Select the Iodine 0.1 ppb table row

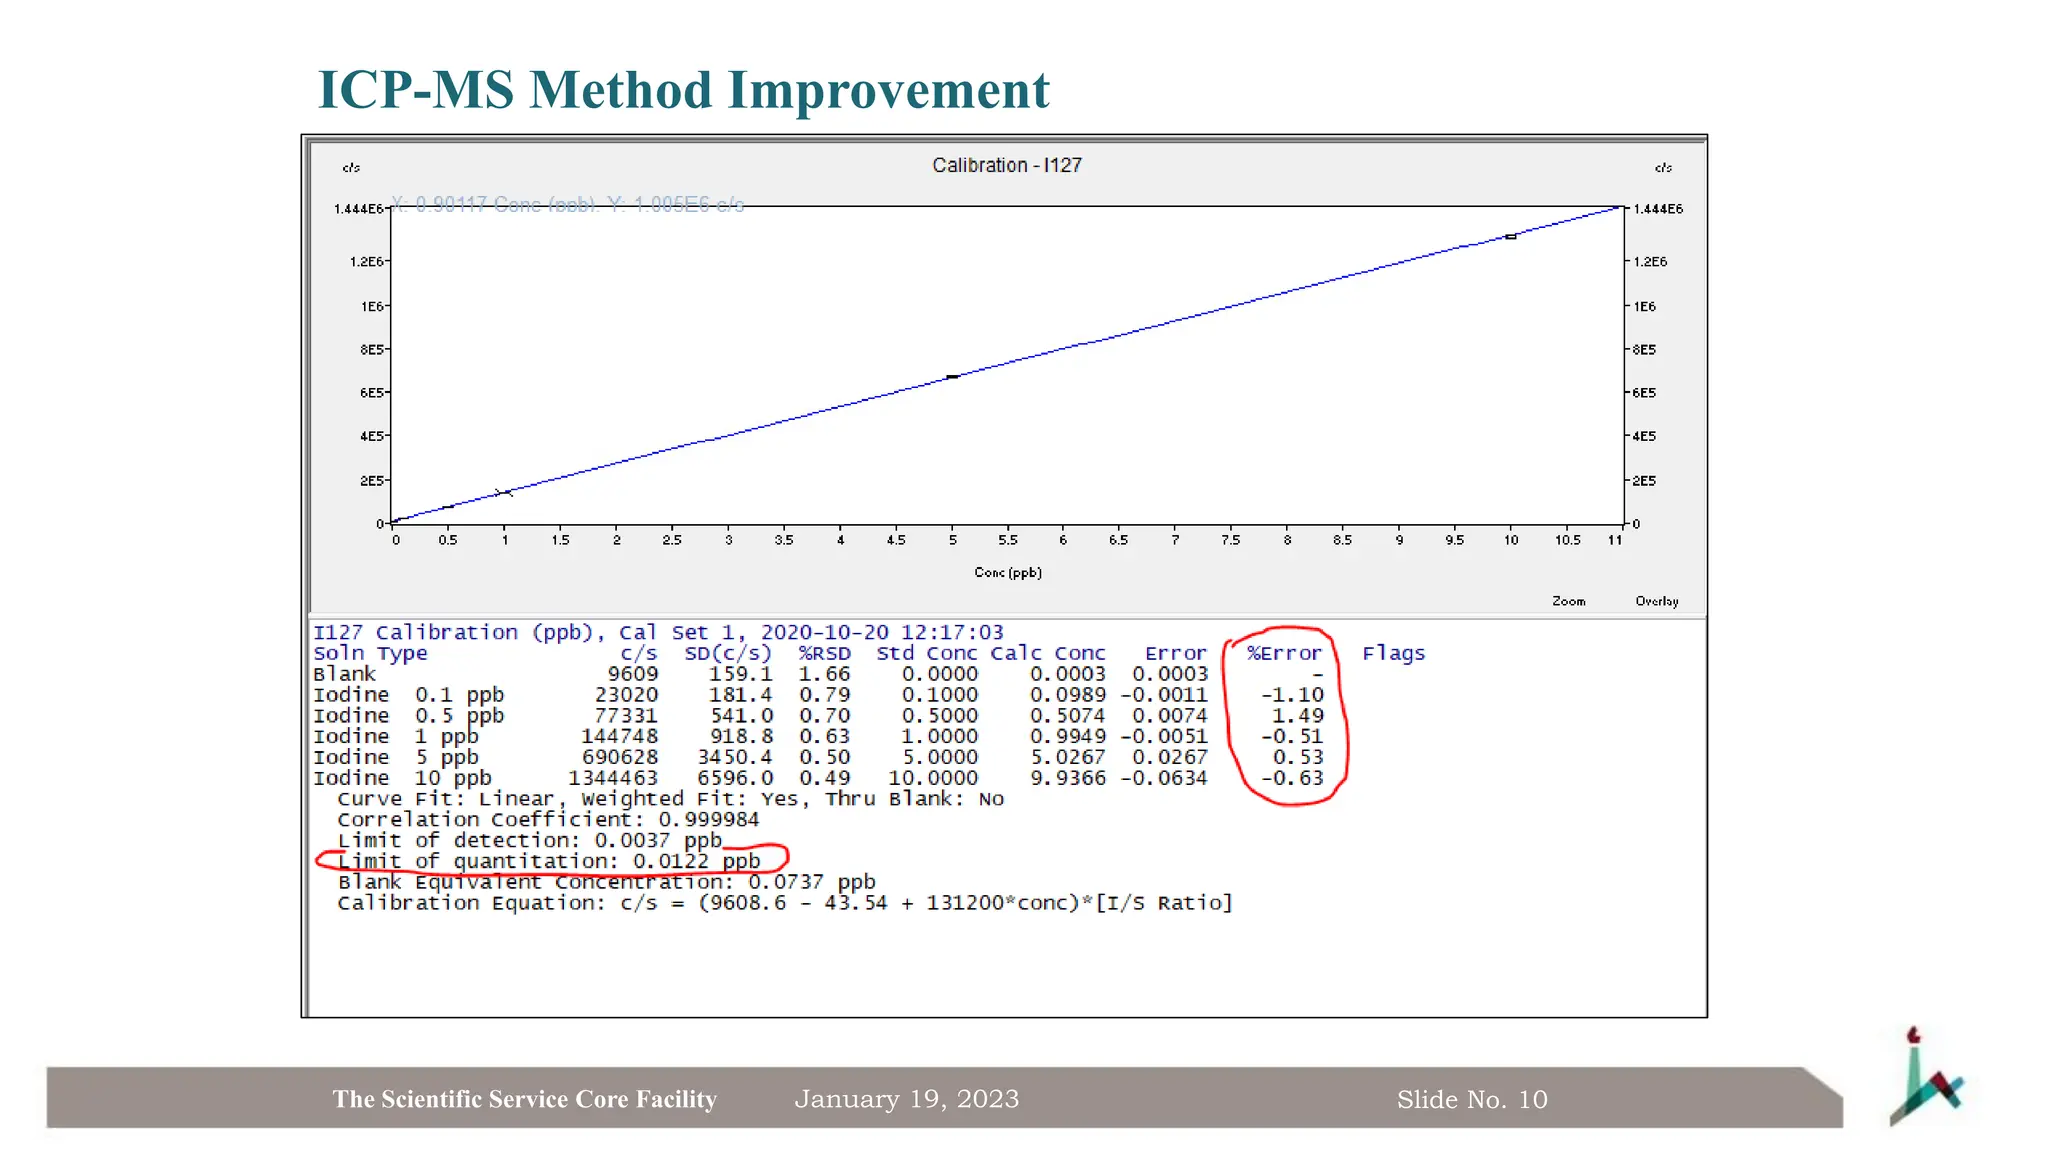click(408, 695)
